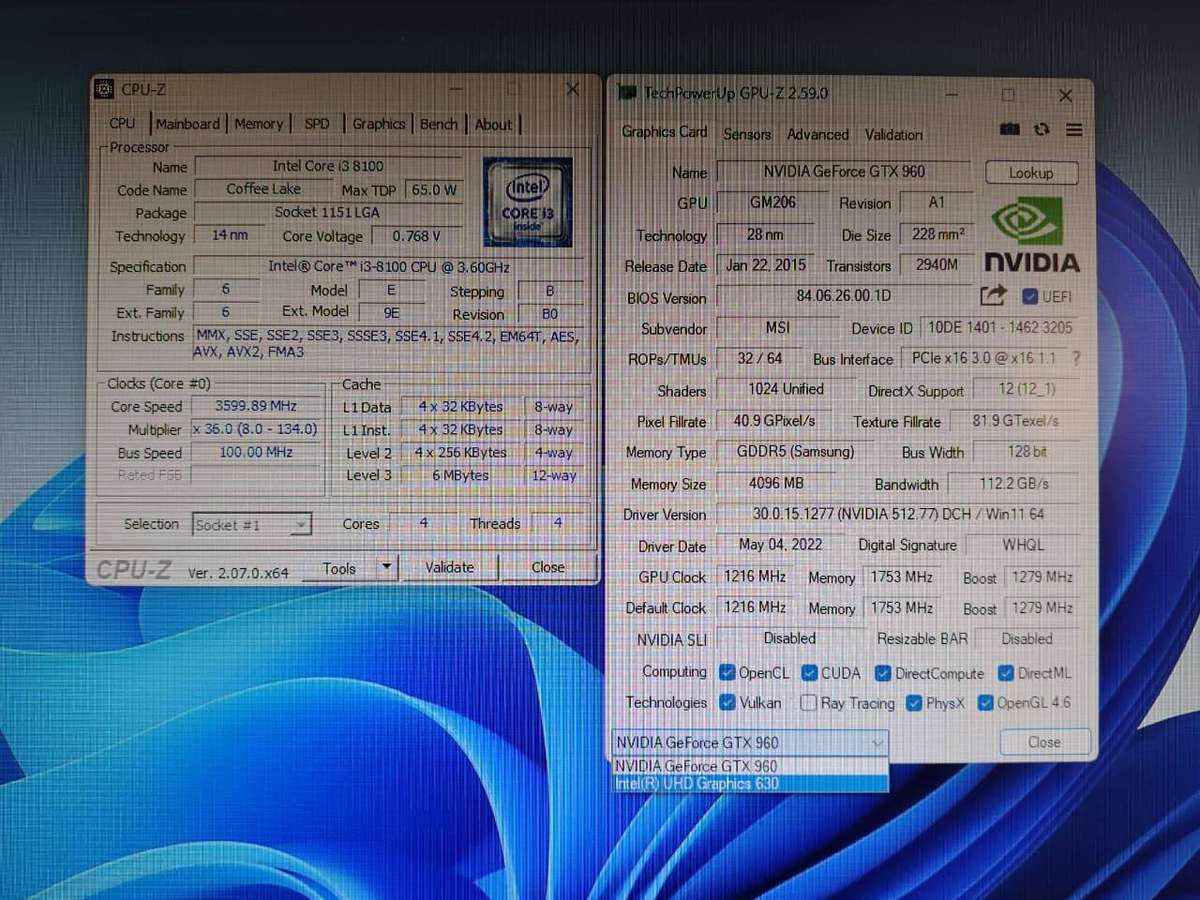
Task: Click the Close button in CPU-Z
Action: pos(548,567)
